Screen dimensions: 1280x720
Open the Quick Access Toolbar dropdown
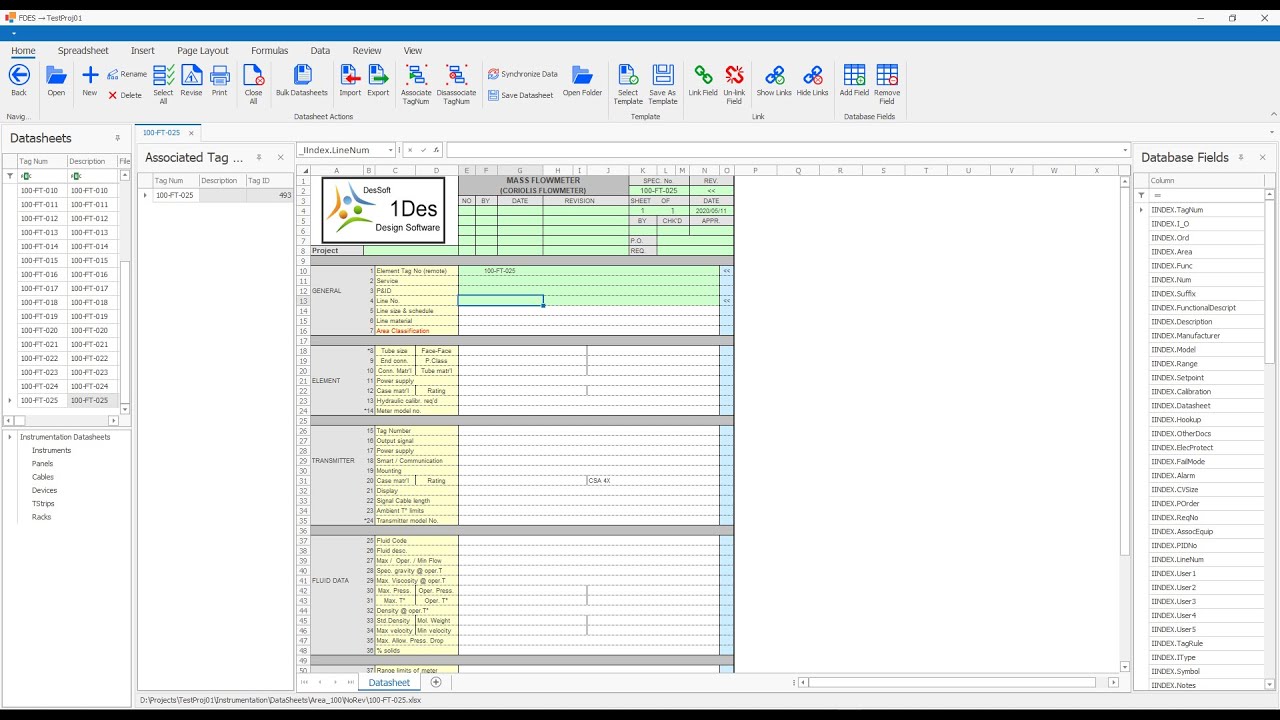point(14,33)
